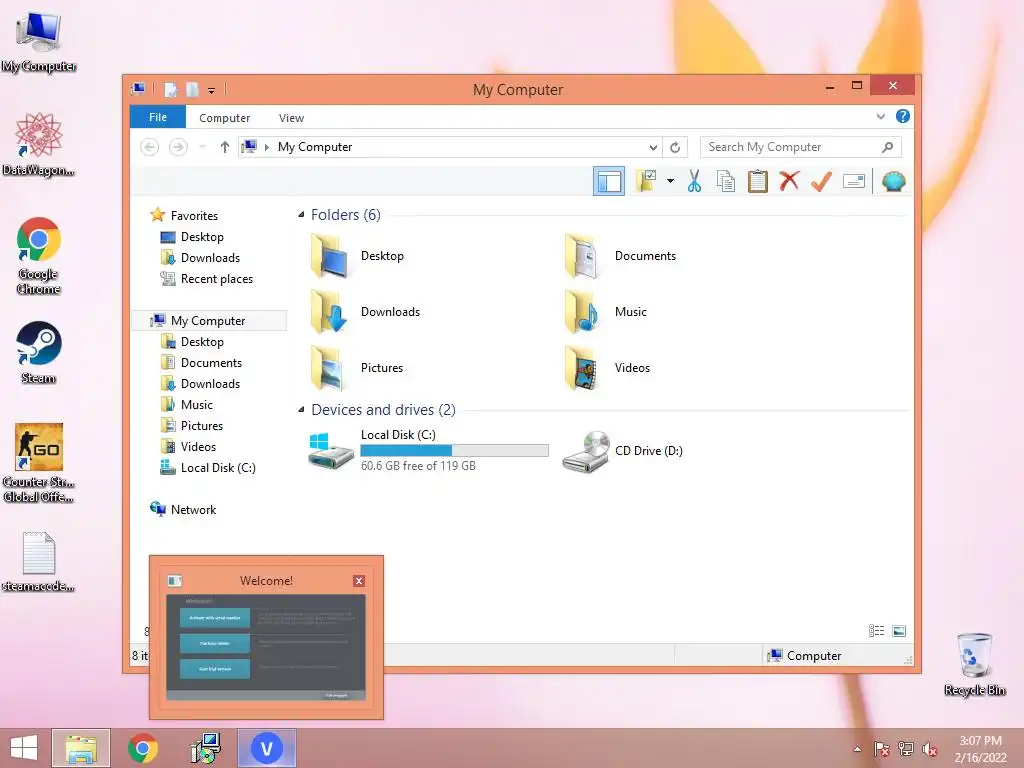Collapse the Devices and drives (2) group
The width and height of the screenshot is (1024, 768).
click(301, 409)
